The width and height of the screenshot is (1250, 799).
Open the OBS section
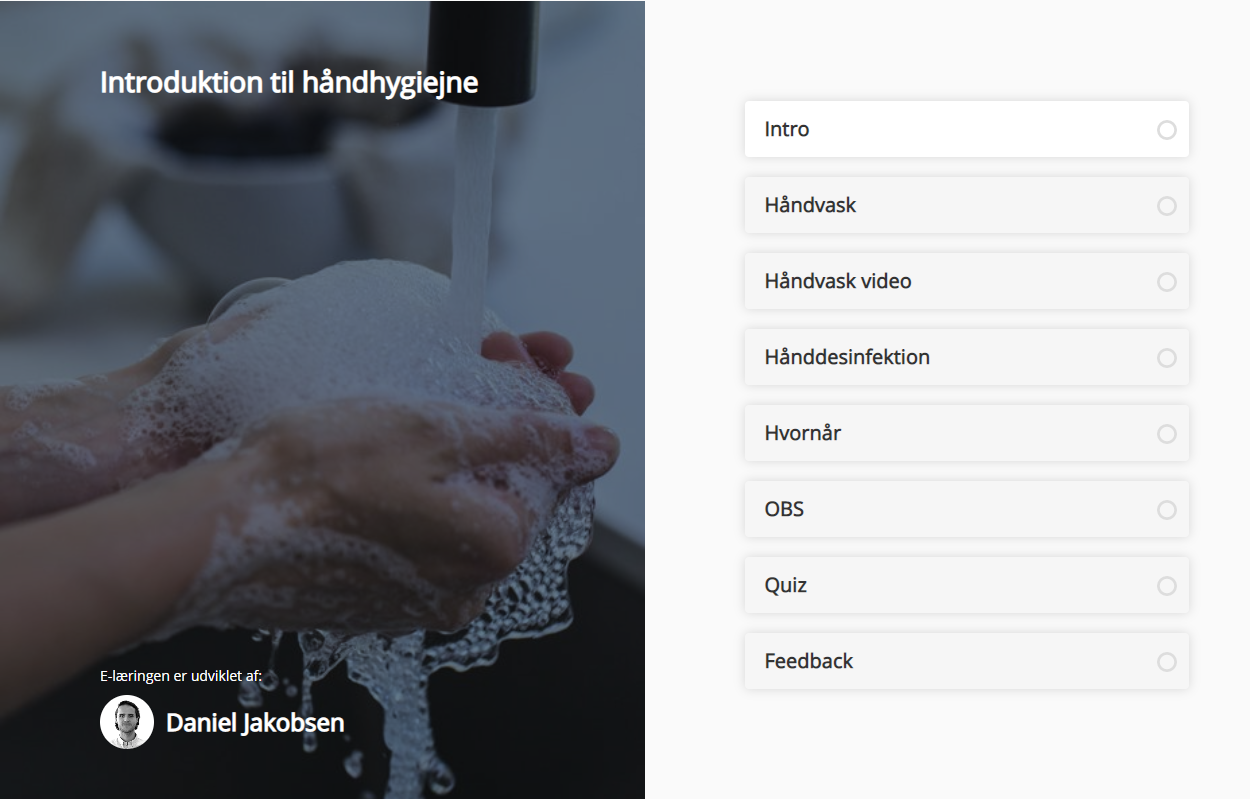966,509
